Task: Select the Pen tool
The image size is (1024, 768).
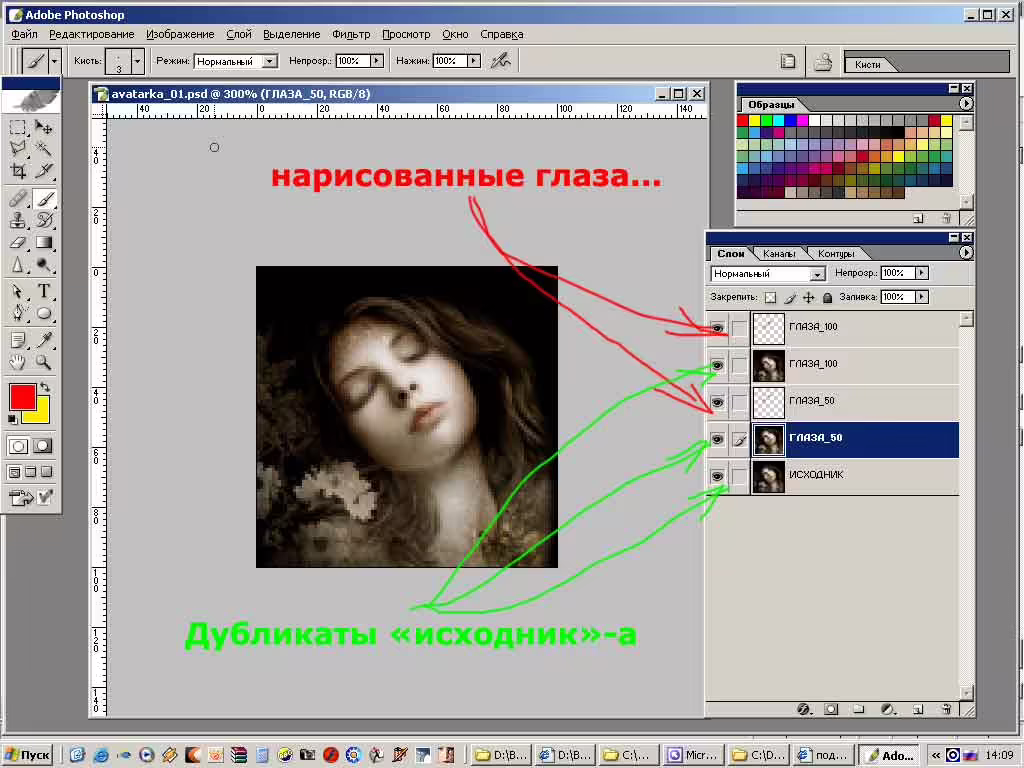Action: 18,313
